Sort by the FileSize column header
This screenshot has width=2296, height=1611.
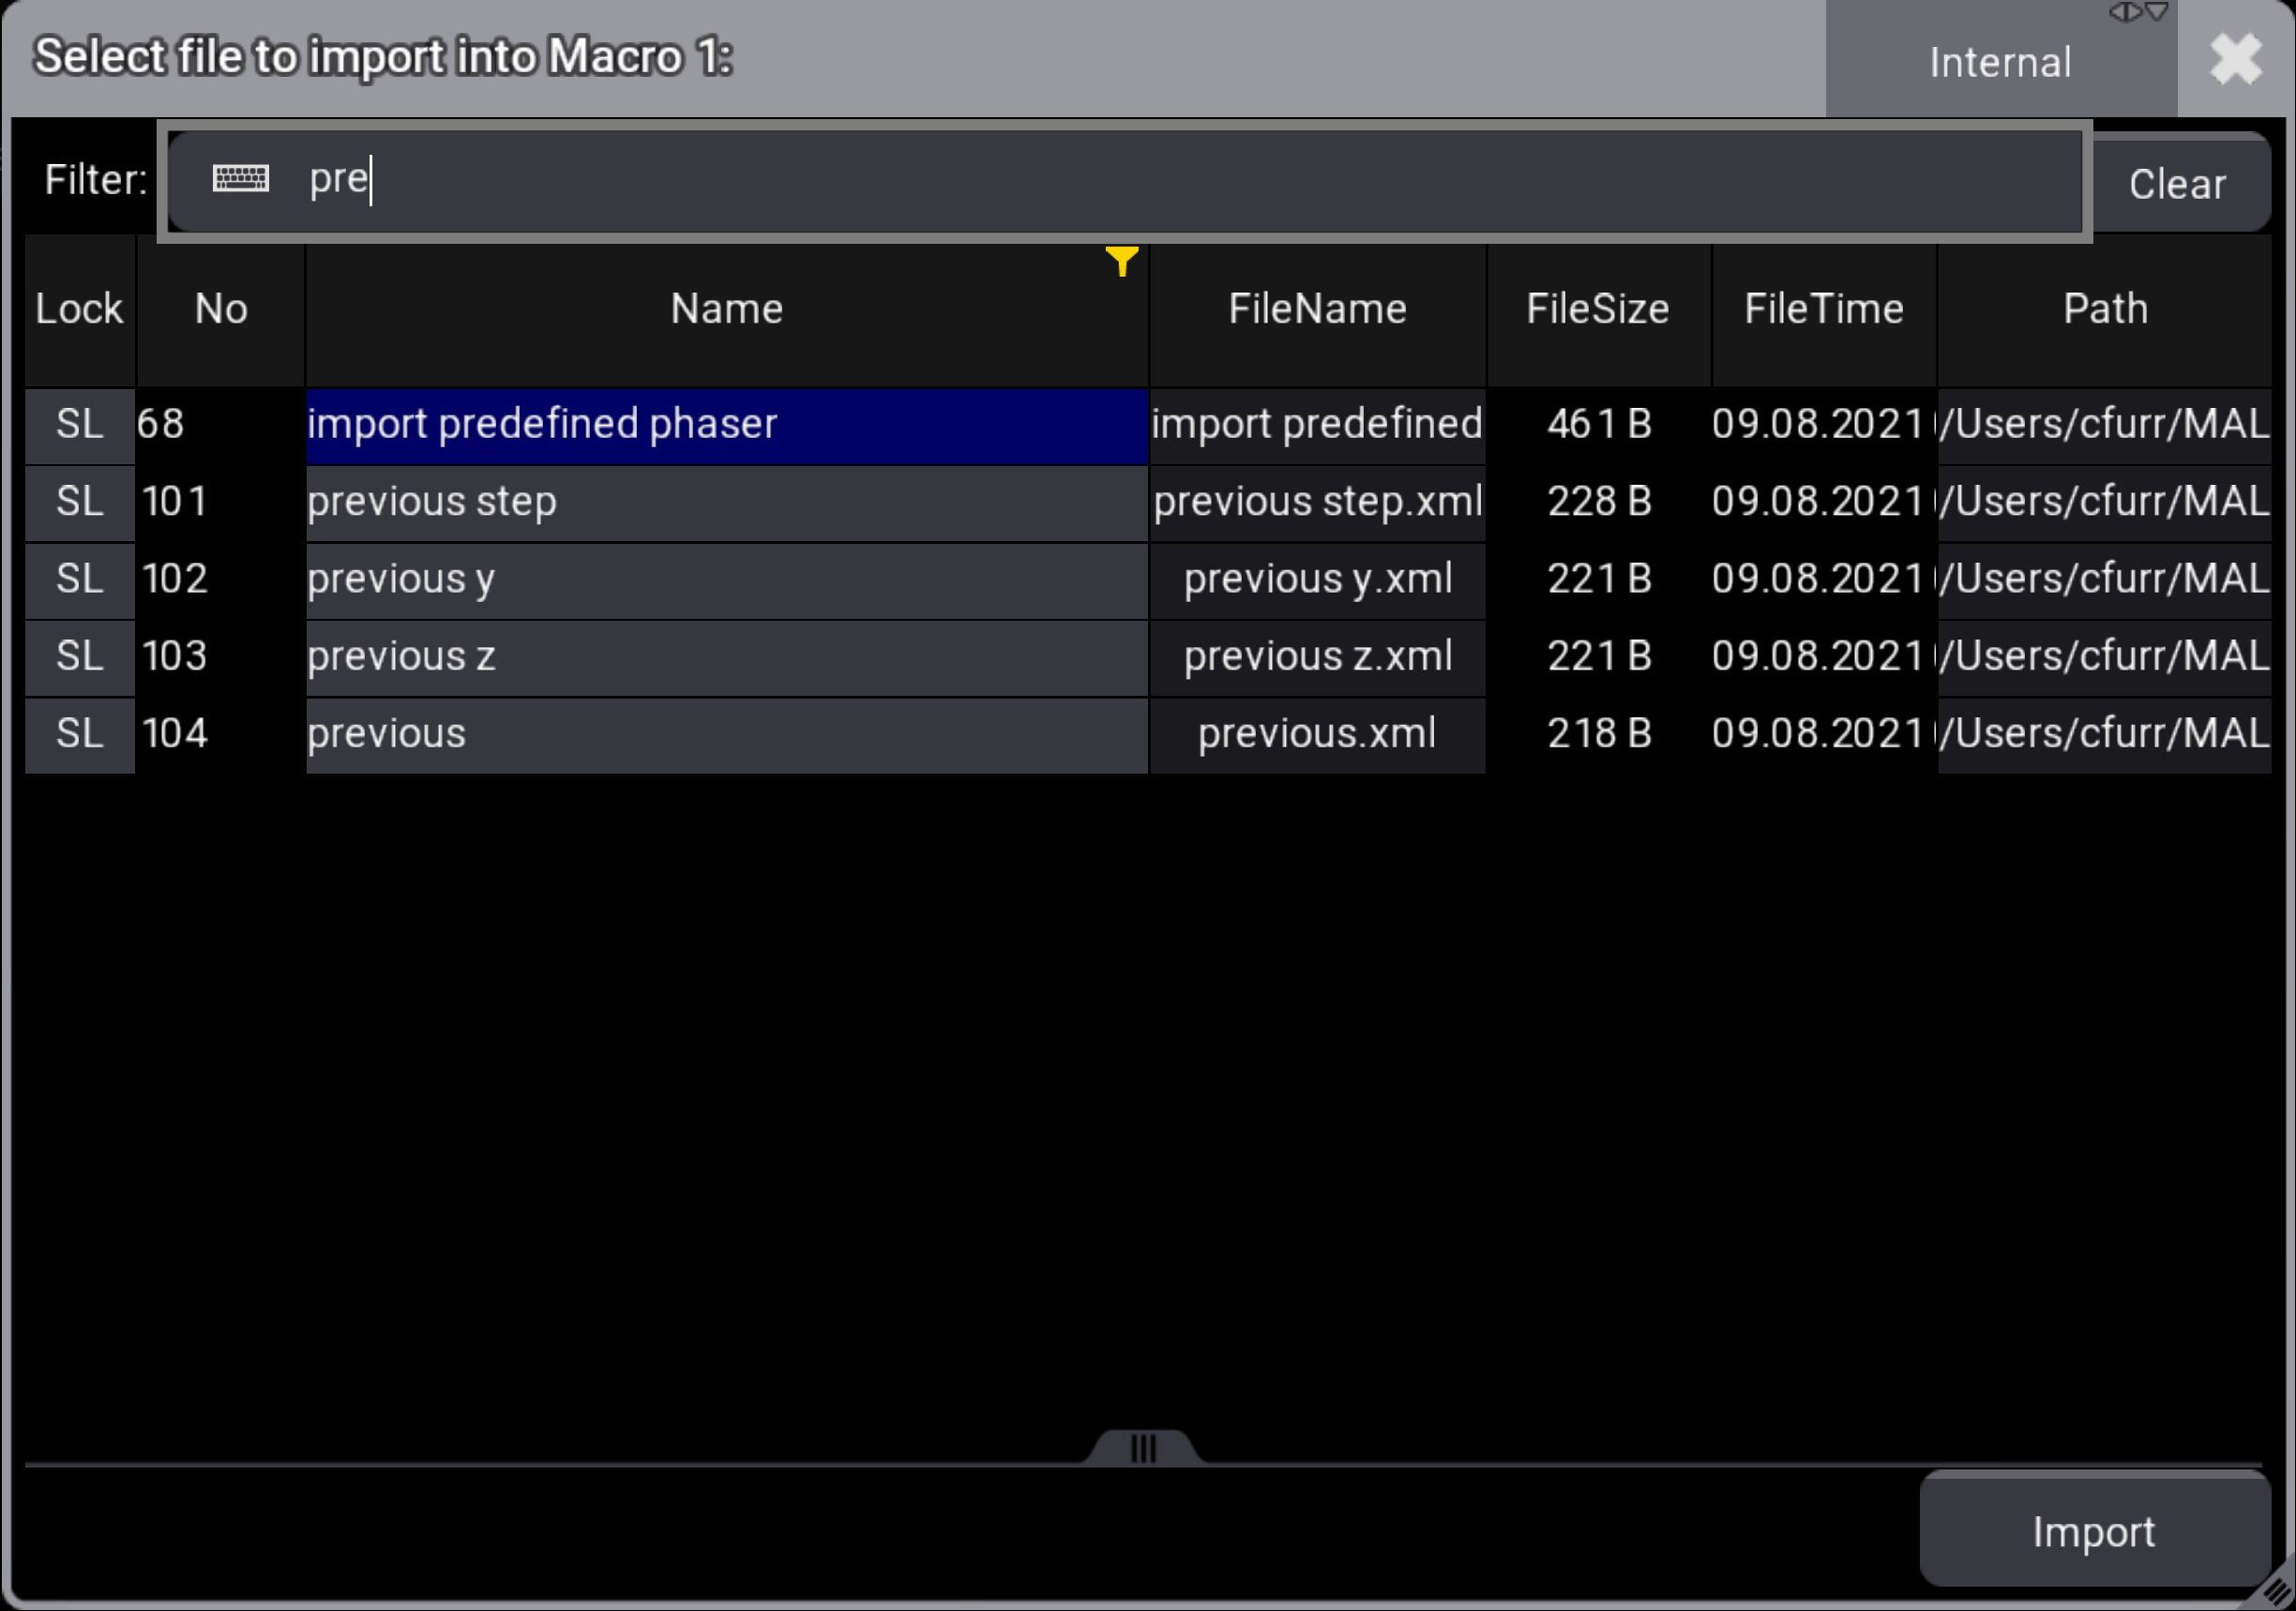1598,309
